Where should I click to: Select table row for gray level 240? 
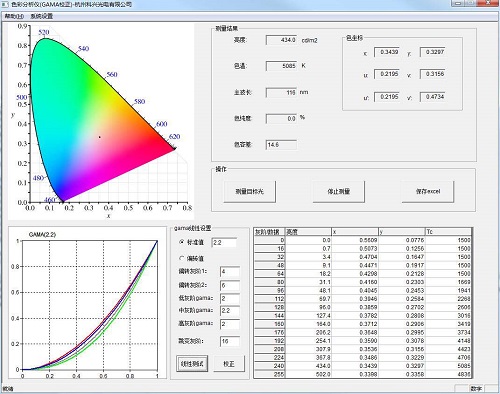pyautogui.click(x=363, y=366)
